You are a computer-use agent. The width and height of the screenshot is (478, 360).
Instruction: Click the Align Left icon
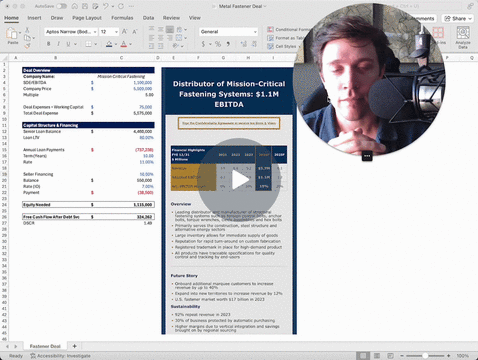coord(151,38)
